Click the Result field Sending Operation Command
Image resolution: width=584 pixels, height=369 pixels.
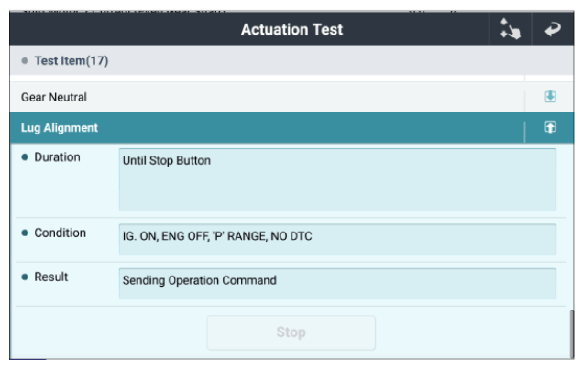[x=337, y=283]
